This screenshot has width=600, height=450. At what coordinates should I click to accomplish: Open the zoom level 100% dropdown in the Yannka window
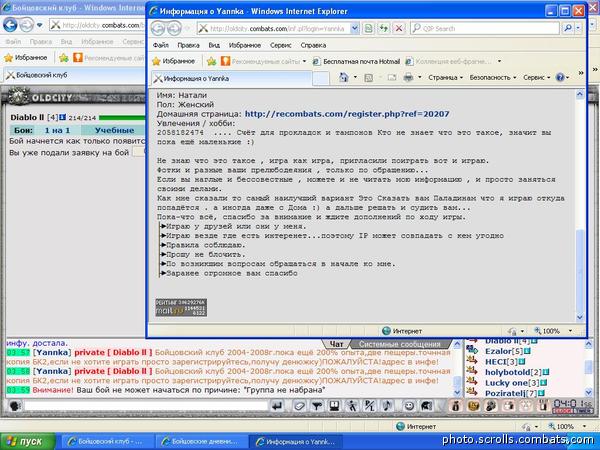tap(570, 331)
